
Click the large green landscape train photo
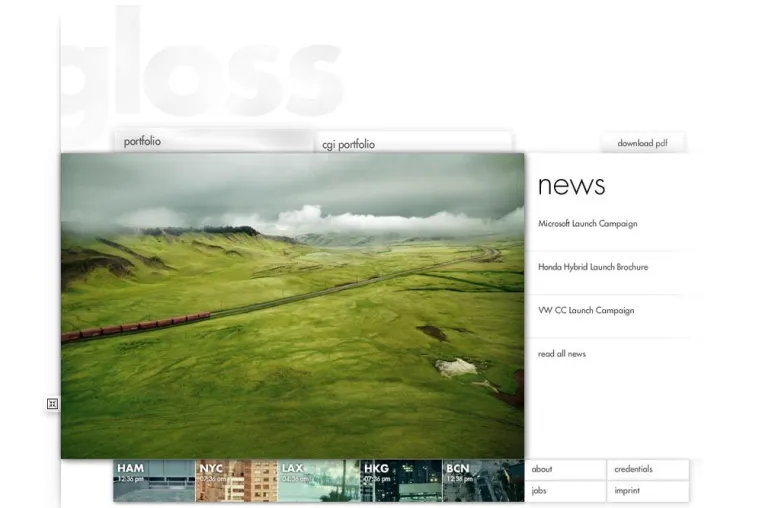point(293,306)
